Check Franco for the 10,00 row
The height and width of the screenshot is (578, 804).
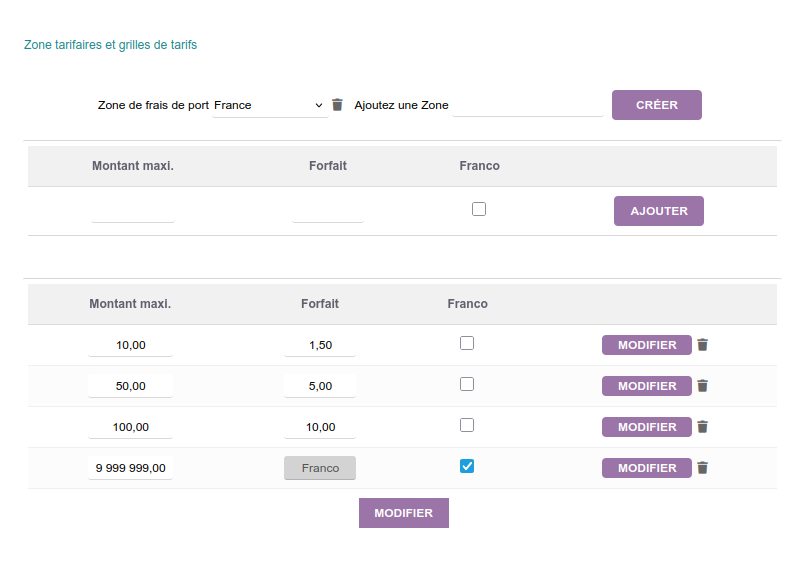point(467,343)
